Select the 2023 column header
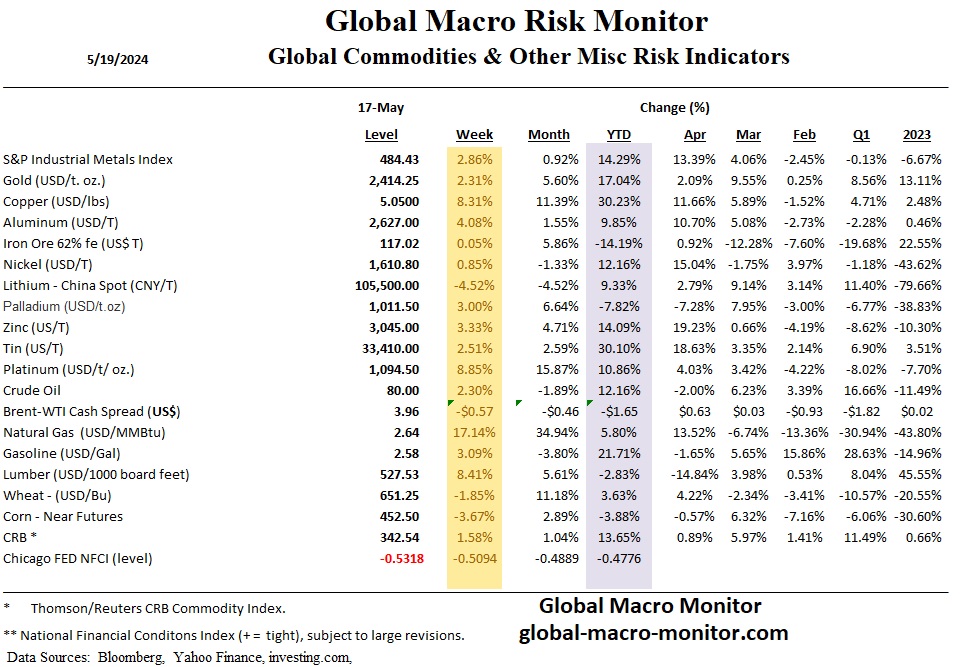 (916, 135)
